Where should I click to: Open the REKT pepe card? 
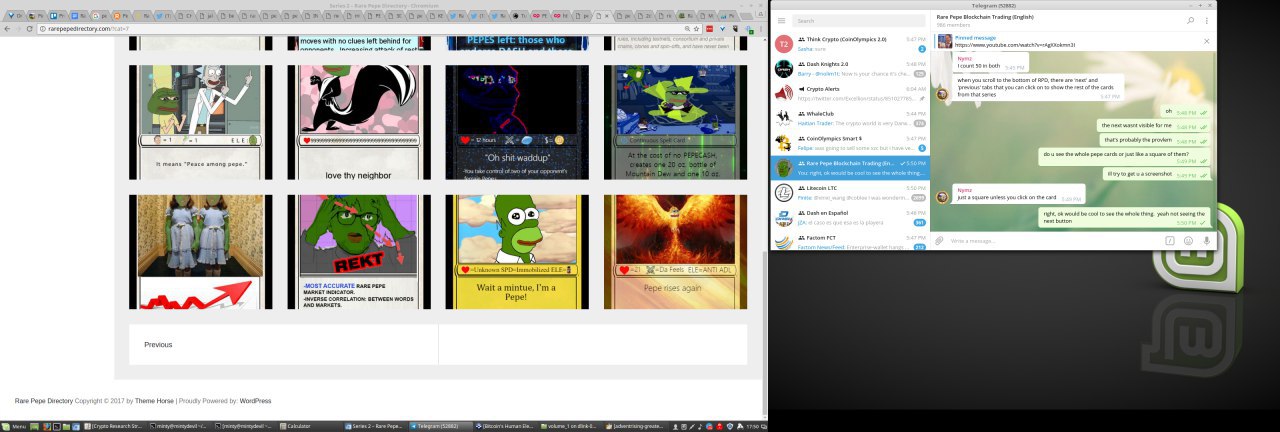tap(359, 252)
